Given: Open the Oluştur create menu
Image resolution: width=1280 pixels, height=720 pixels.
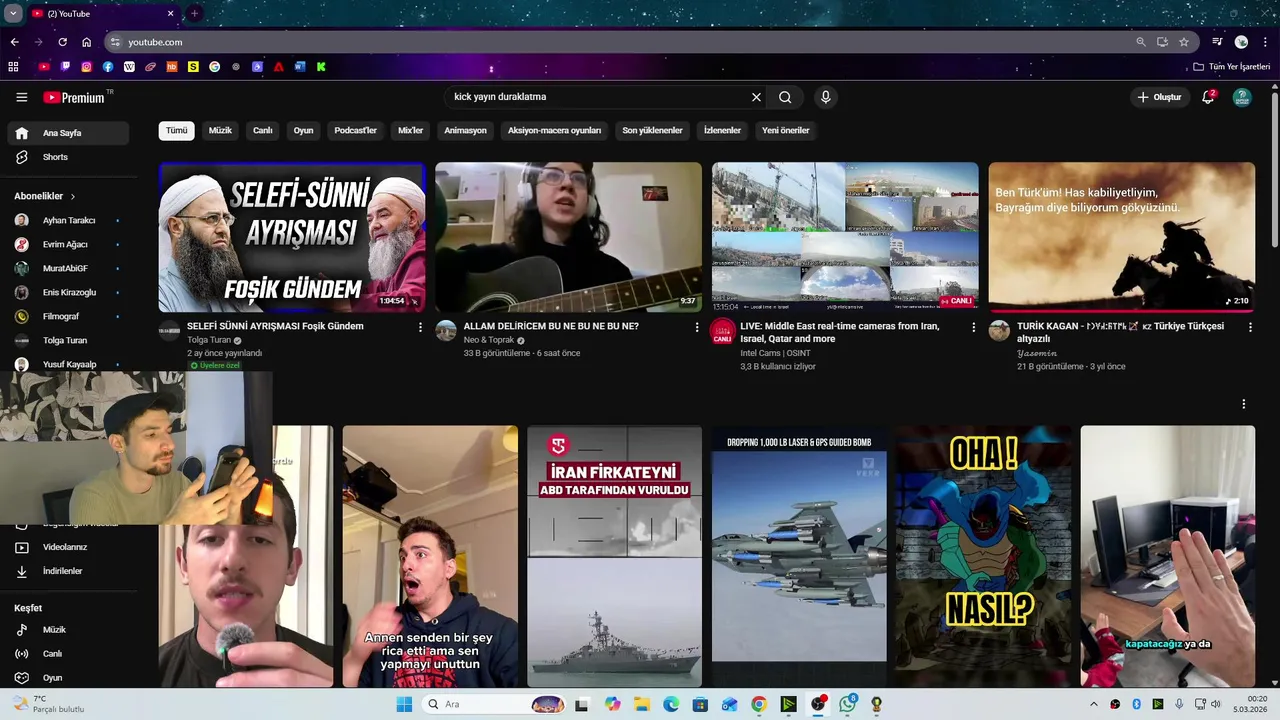Looking at the screenshot, I should 1159,97.
